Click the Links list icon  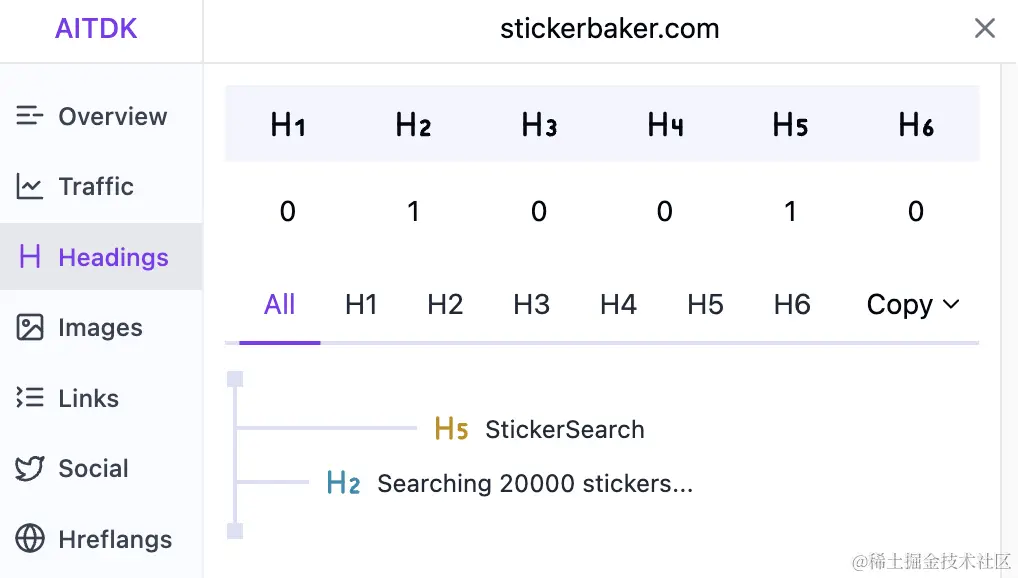(x=30, y=397)
